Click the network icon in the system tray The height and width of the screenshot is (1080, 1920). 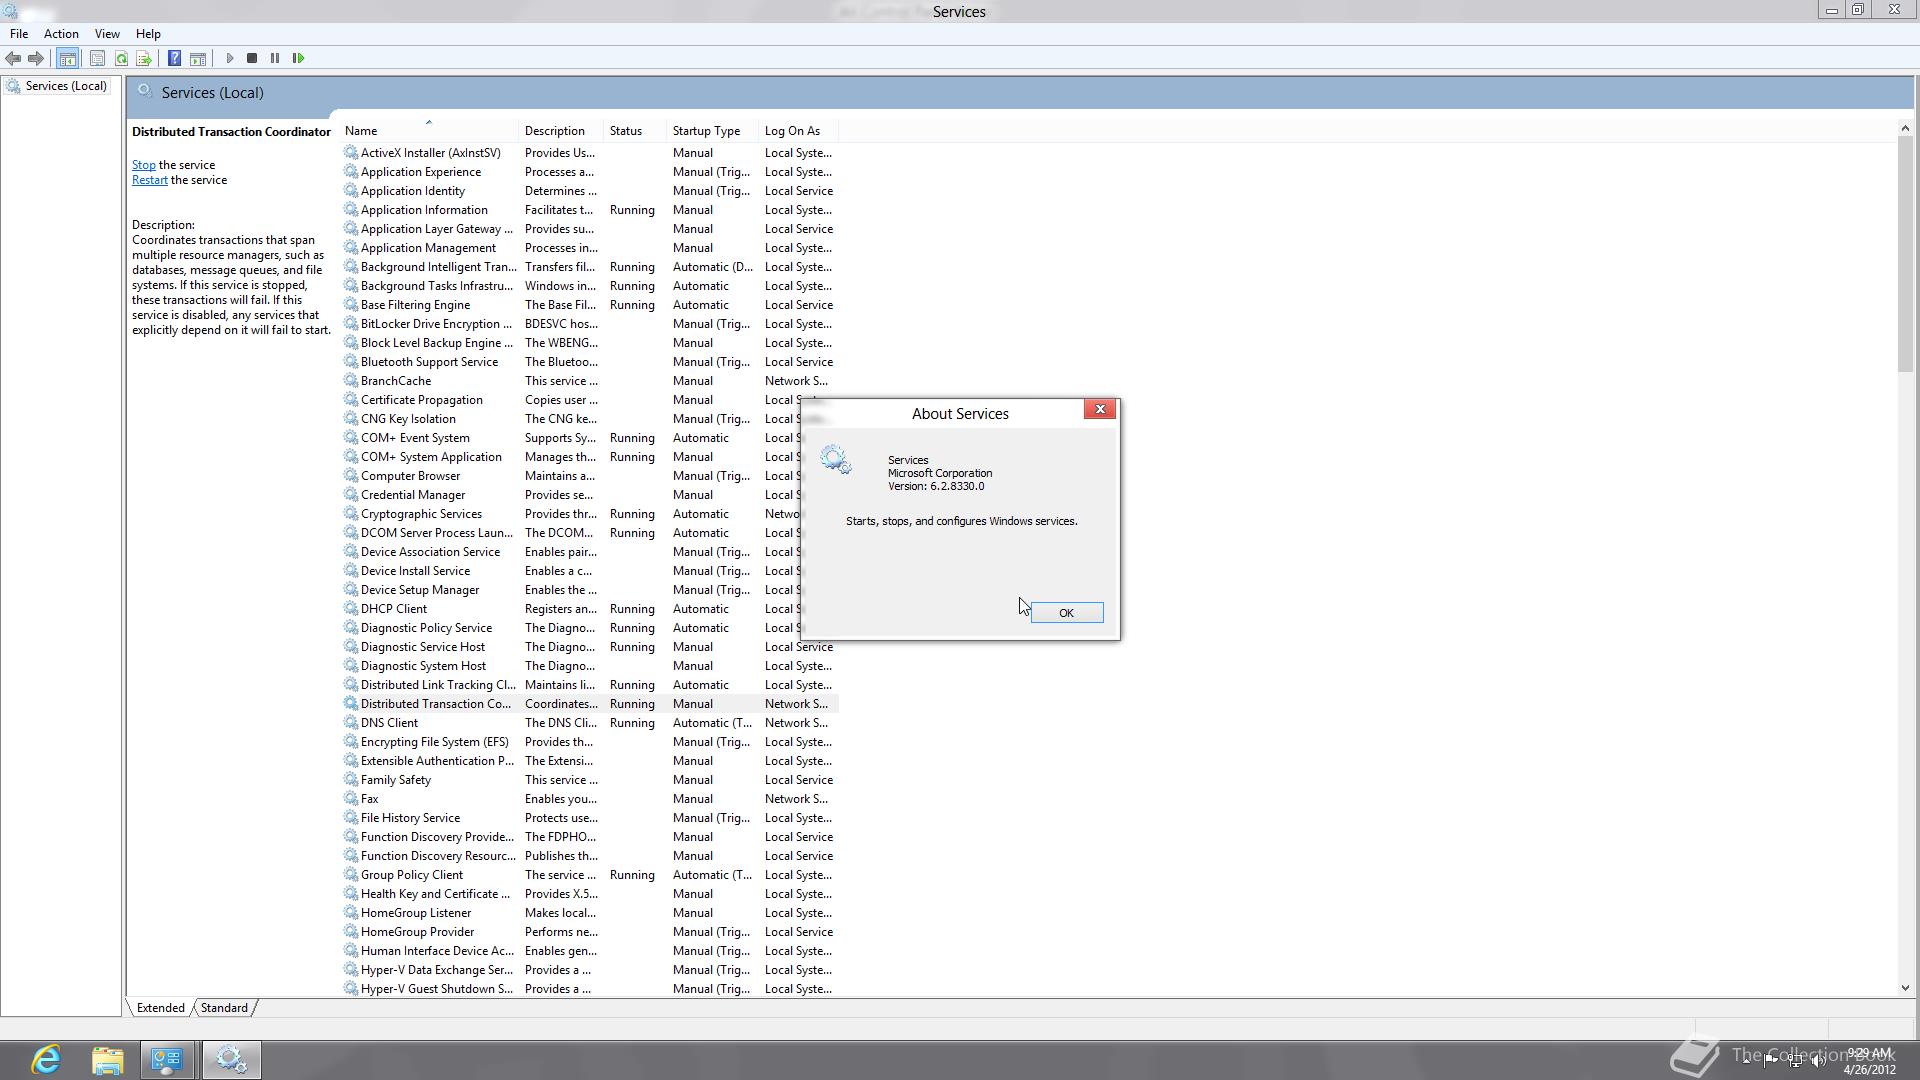click(1794, 1060)
